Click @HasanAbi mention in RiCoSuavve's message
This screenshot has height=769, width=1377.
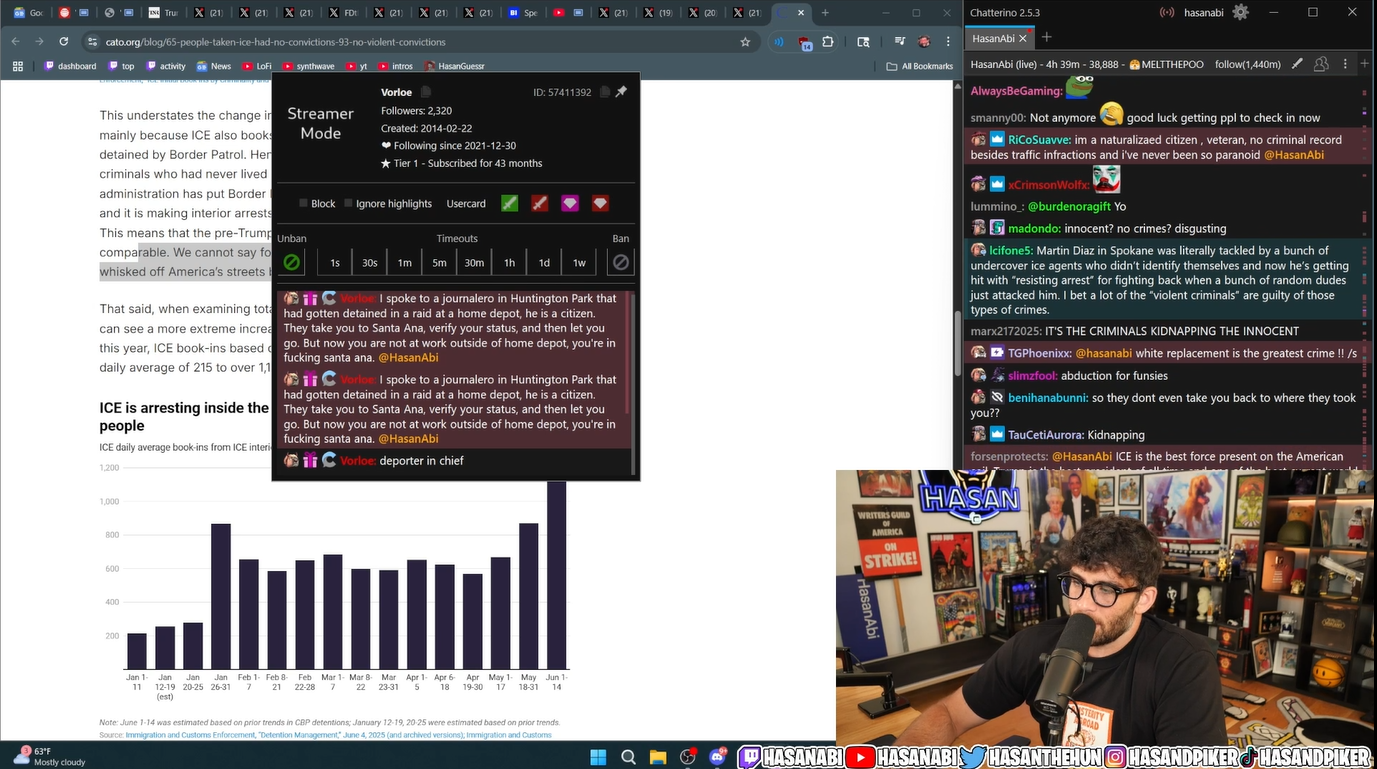[1293, 155]
